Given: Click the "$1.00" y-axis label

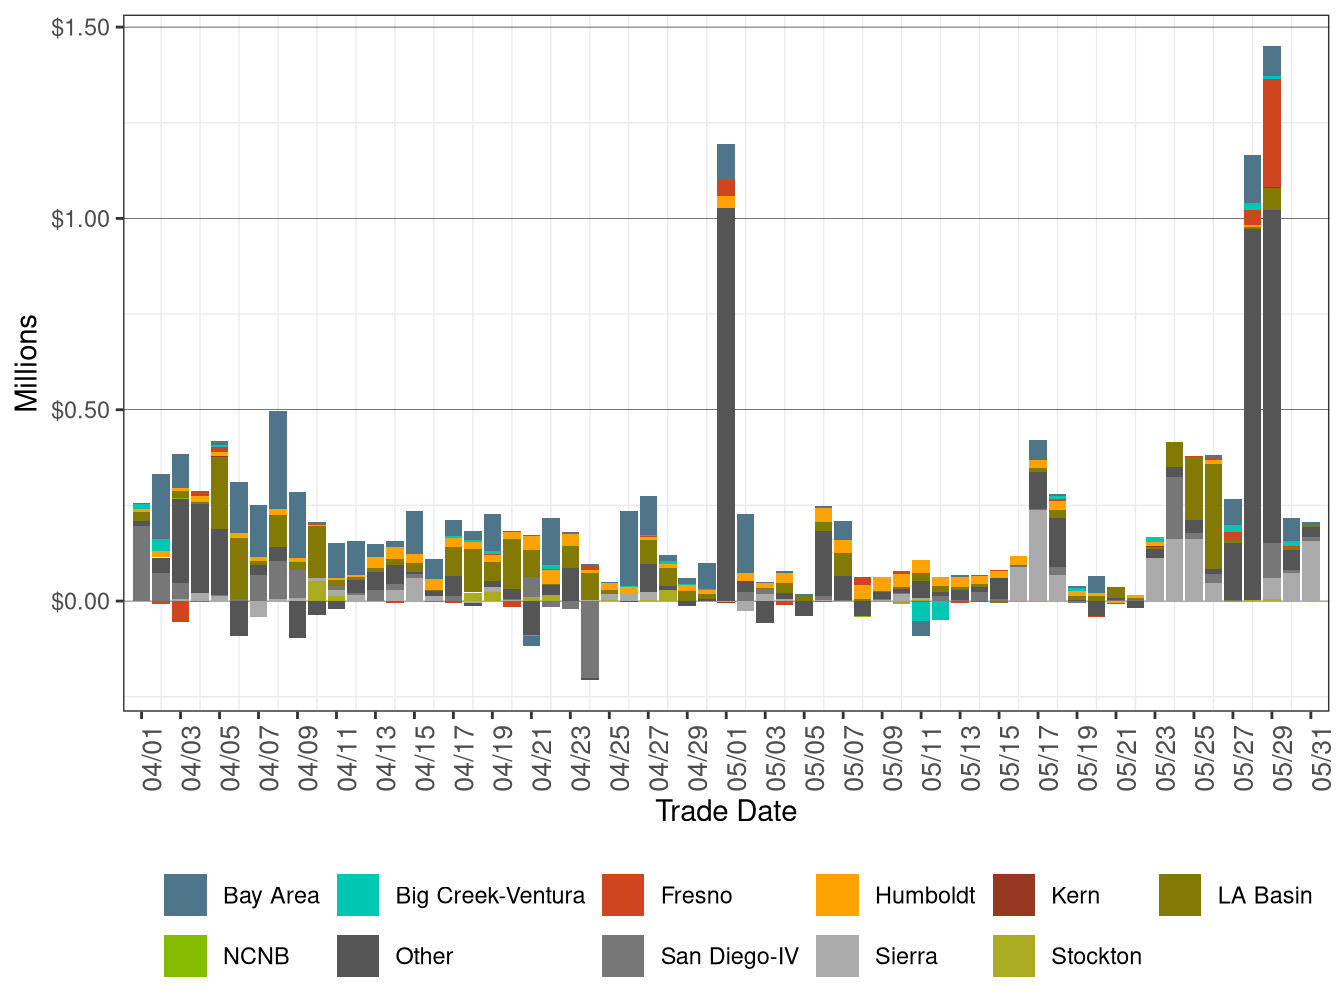Looking at the screenshot, I should point(81,219).
